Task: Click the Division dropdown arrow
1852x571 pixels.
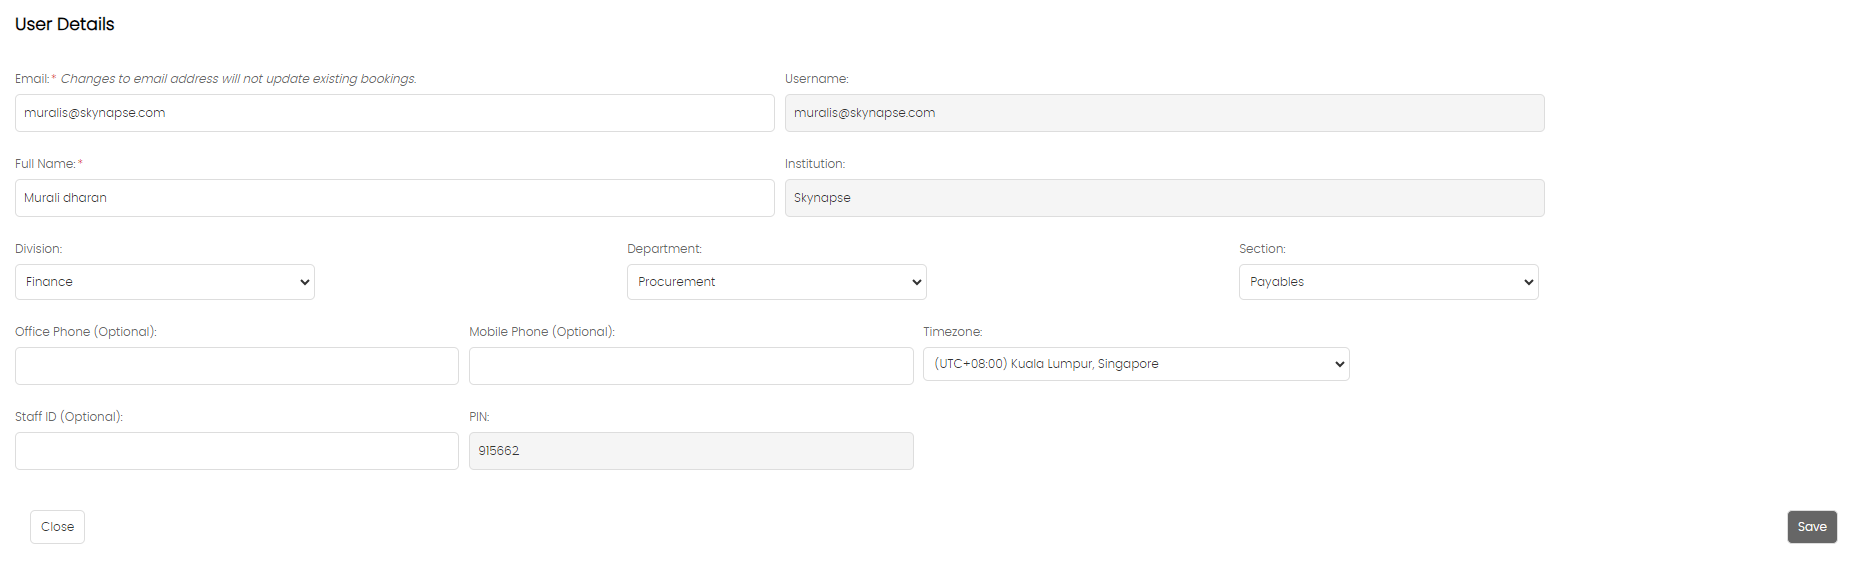Action: pyautogui.click(x=305, y=282)
